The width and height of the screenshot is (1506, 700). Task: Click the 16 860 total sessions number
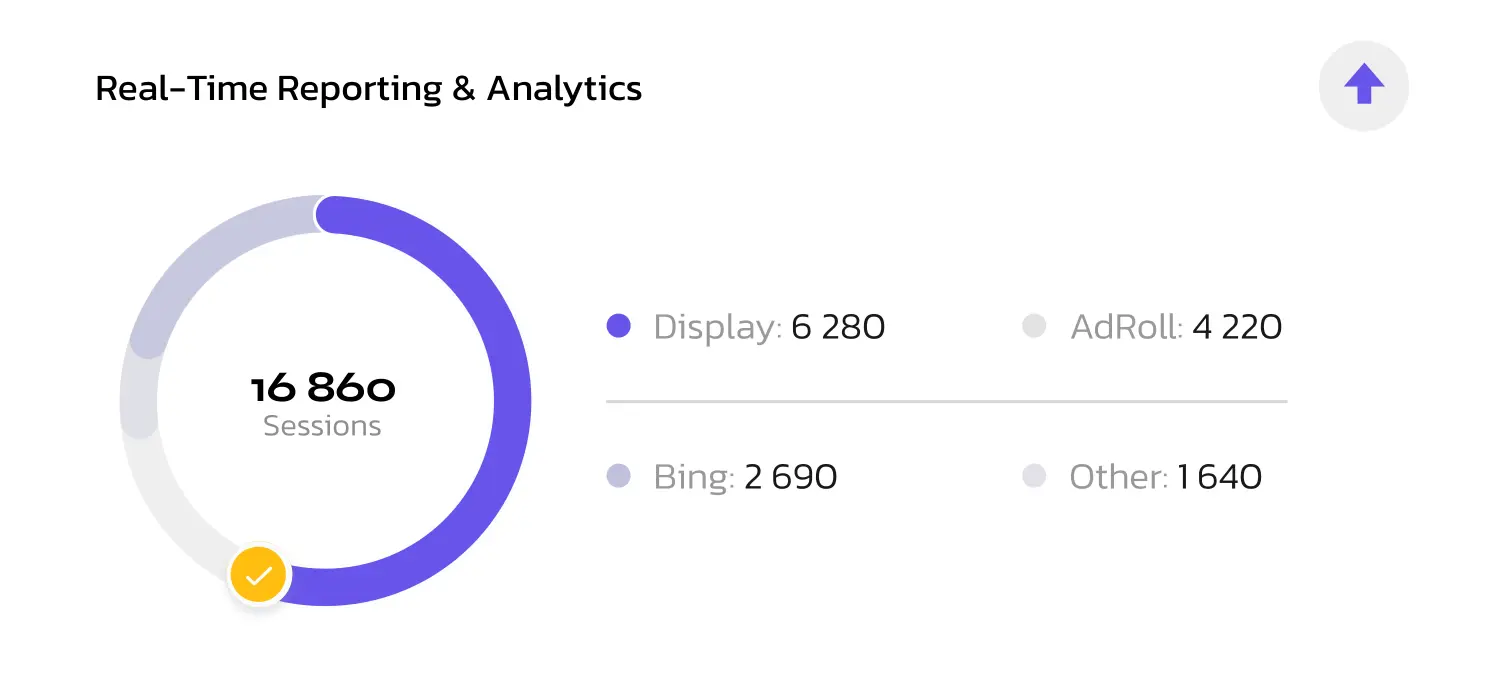[323, 388]
